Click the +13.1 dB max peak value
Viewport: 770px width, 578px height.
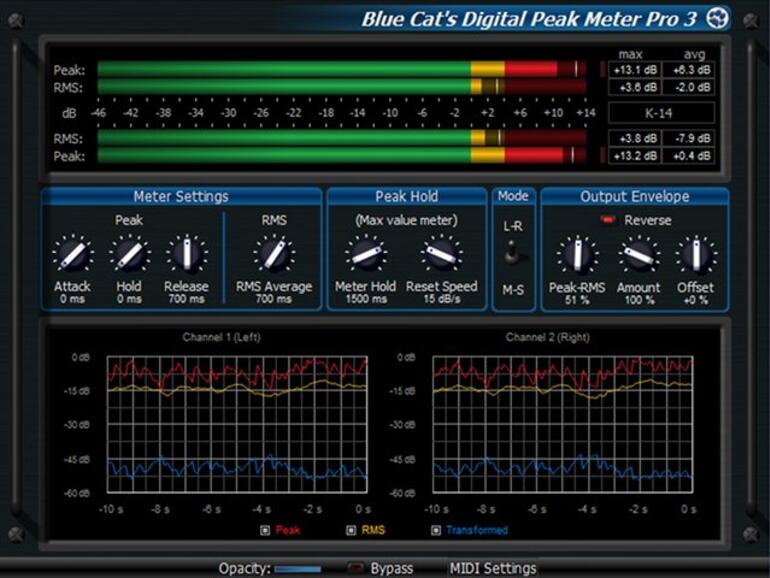[635, 70]
